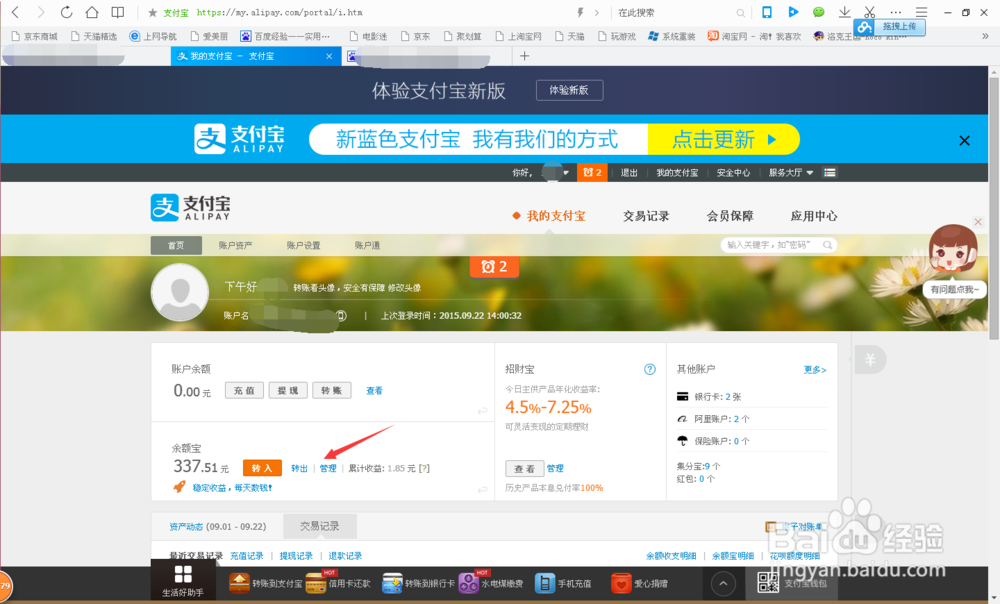Switch to the 账户资产 sub-tab
This screenshot has height=604, width=1000.
(x=235, y=245)
